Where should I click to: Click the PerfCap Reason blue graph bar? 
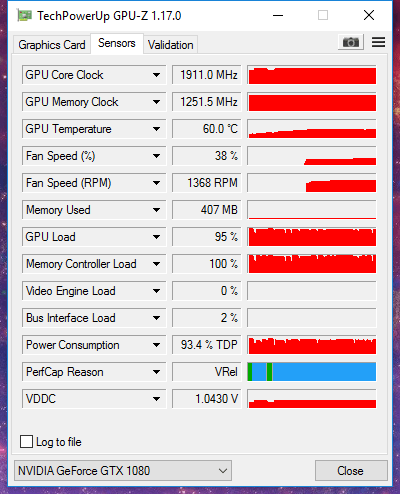click(x=312, y=372)
